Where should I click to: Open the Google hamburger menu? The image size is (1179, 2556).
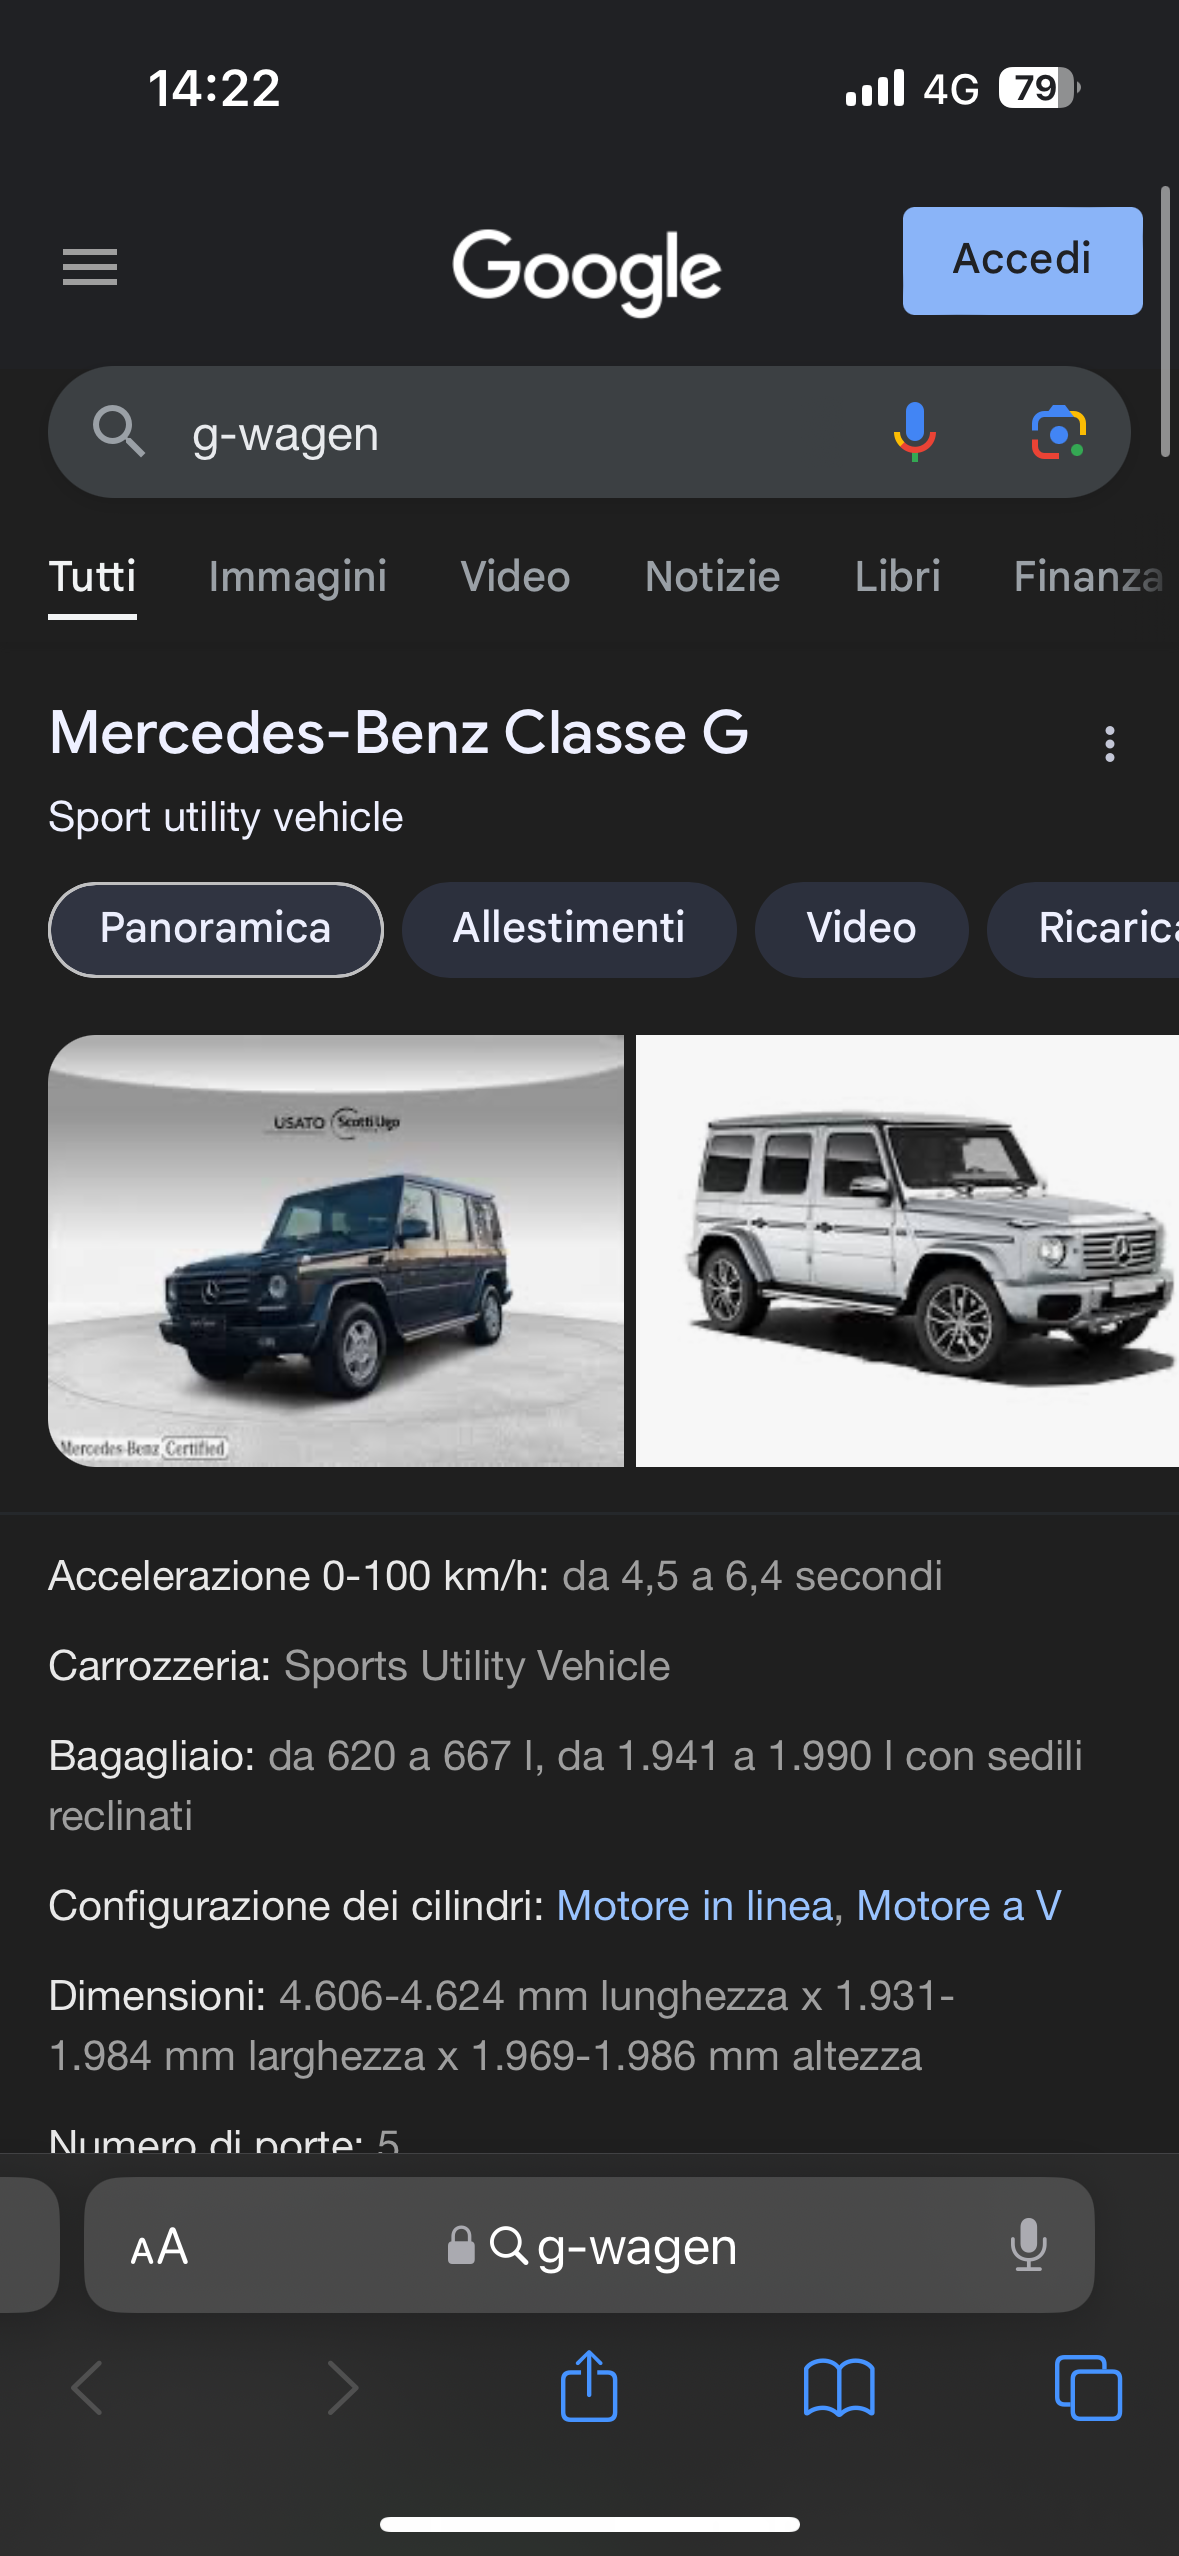[90, 267]
